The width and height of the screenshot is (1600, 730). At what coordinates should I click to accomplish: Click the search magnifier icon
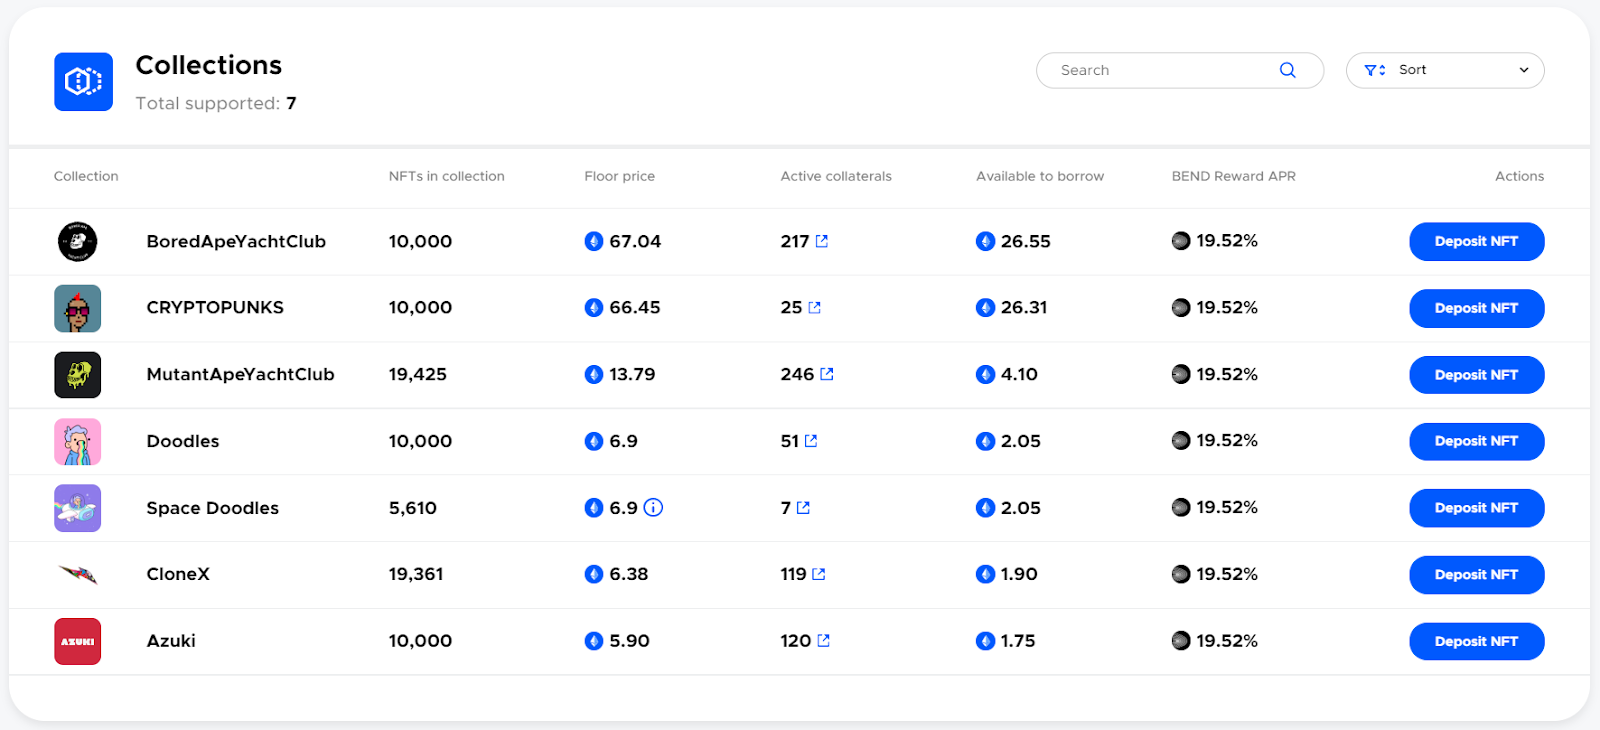[x=1287, y=70]
